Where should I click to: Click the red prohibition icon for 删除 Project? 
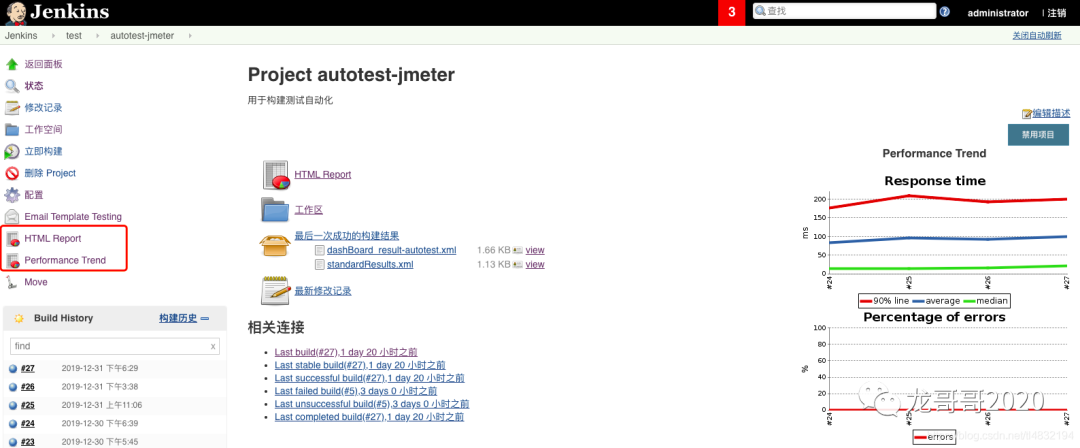pyautogui.click(x=12, y=173)
